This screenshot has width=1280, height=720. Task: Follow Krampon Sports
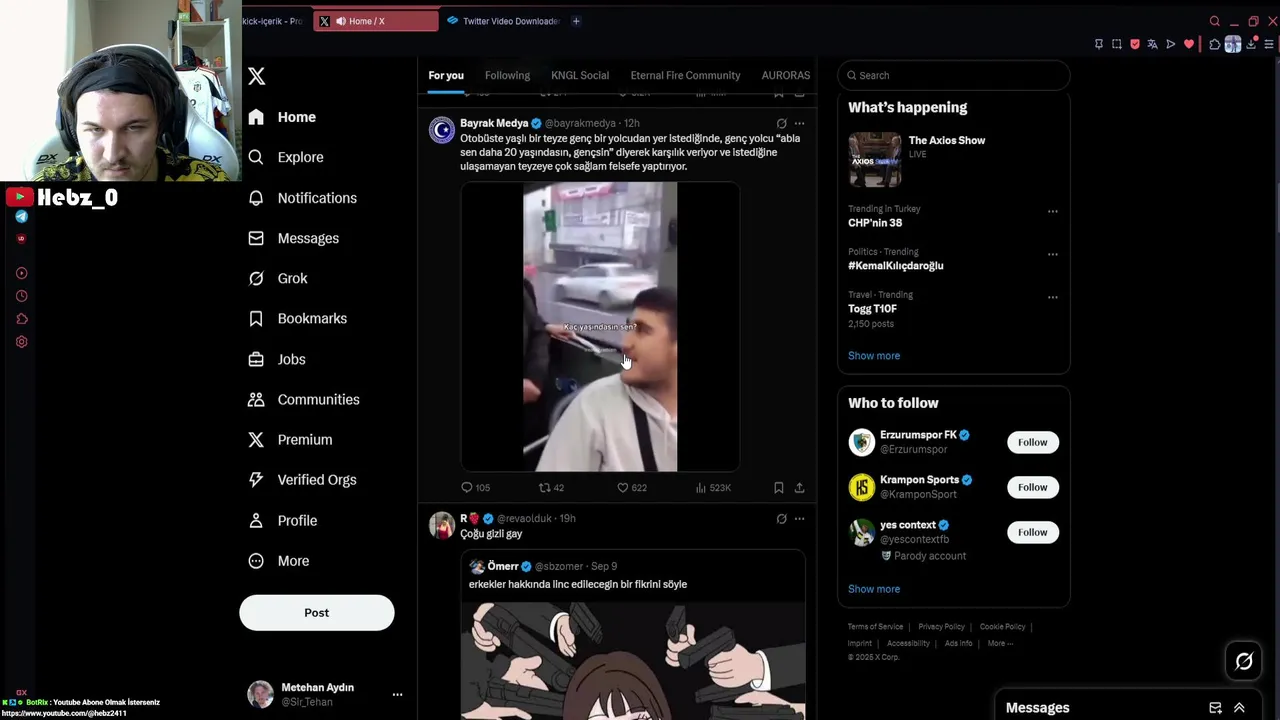pyautogui.click(x=1032, y=487)
